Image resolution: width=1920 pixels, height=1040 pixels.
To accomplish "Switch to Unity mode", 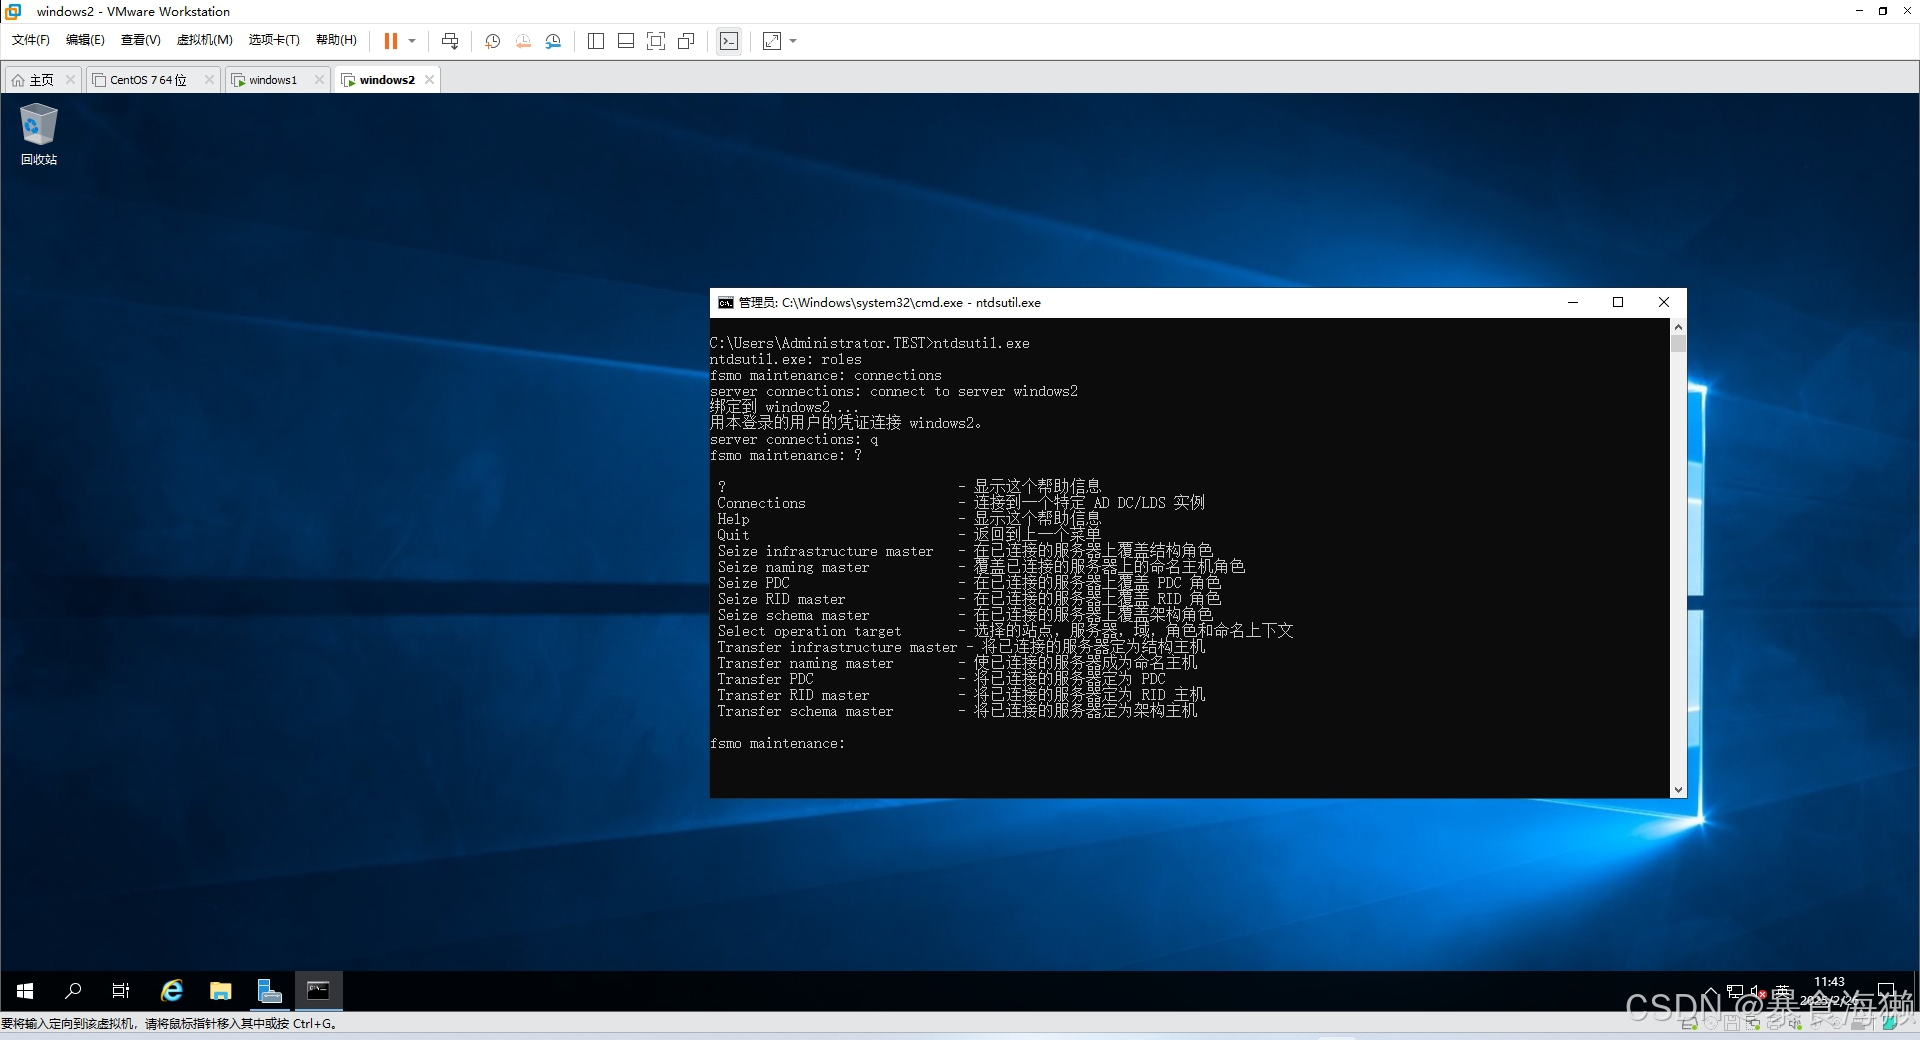I will click(x=686, y=41).
